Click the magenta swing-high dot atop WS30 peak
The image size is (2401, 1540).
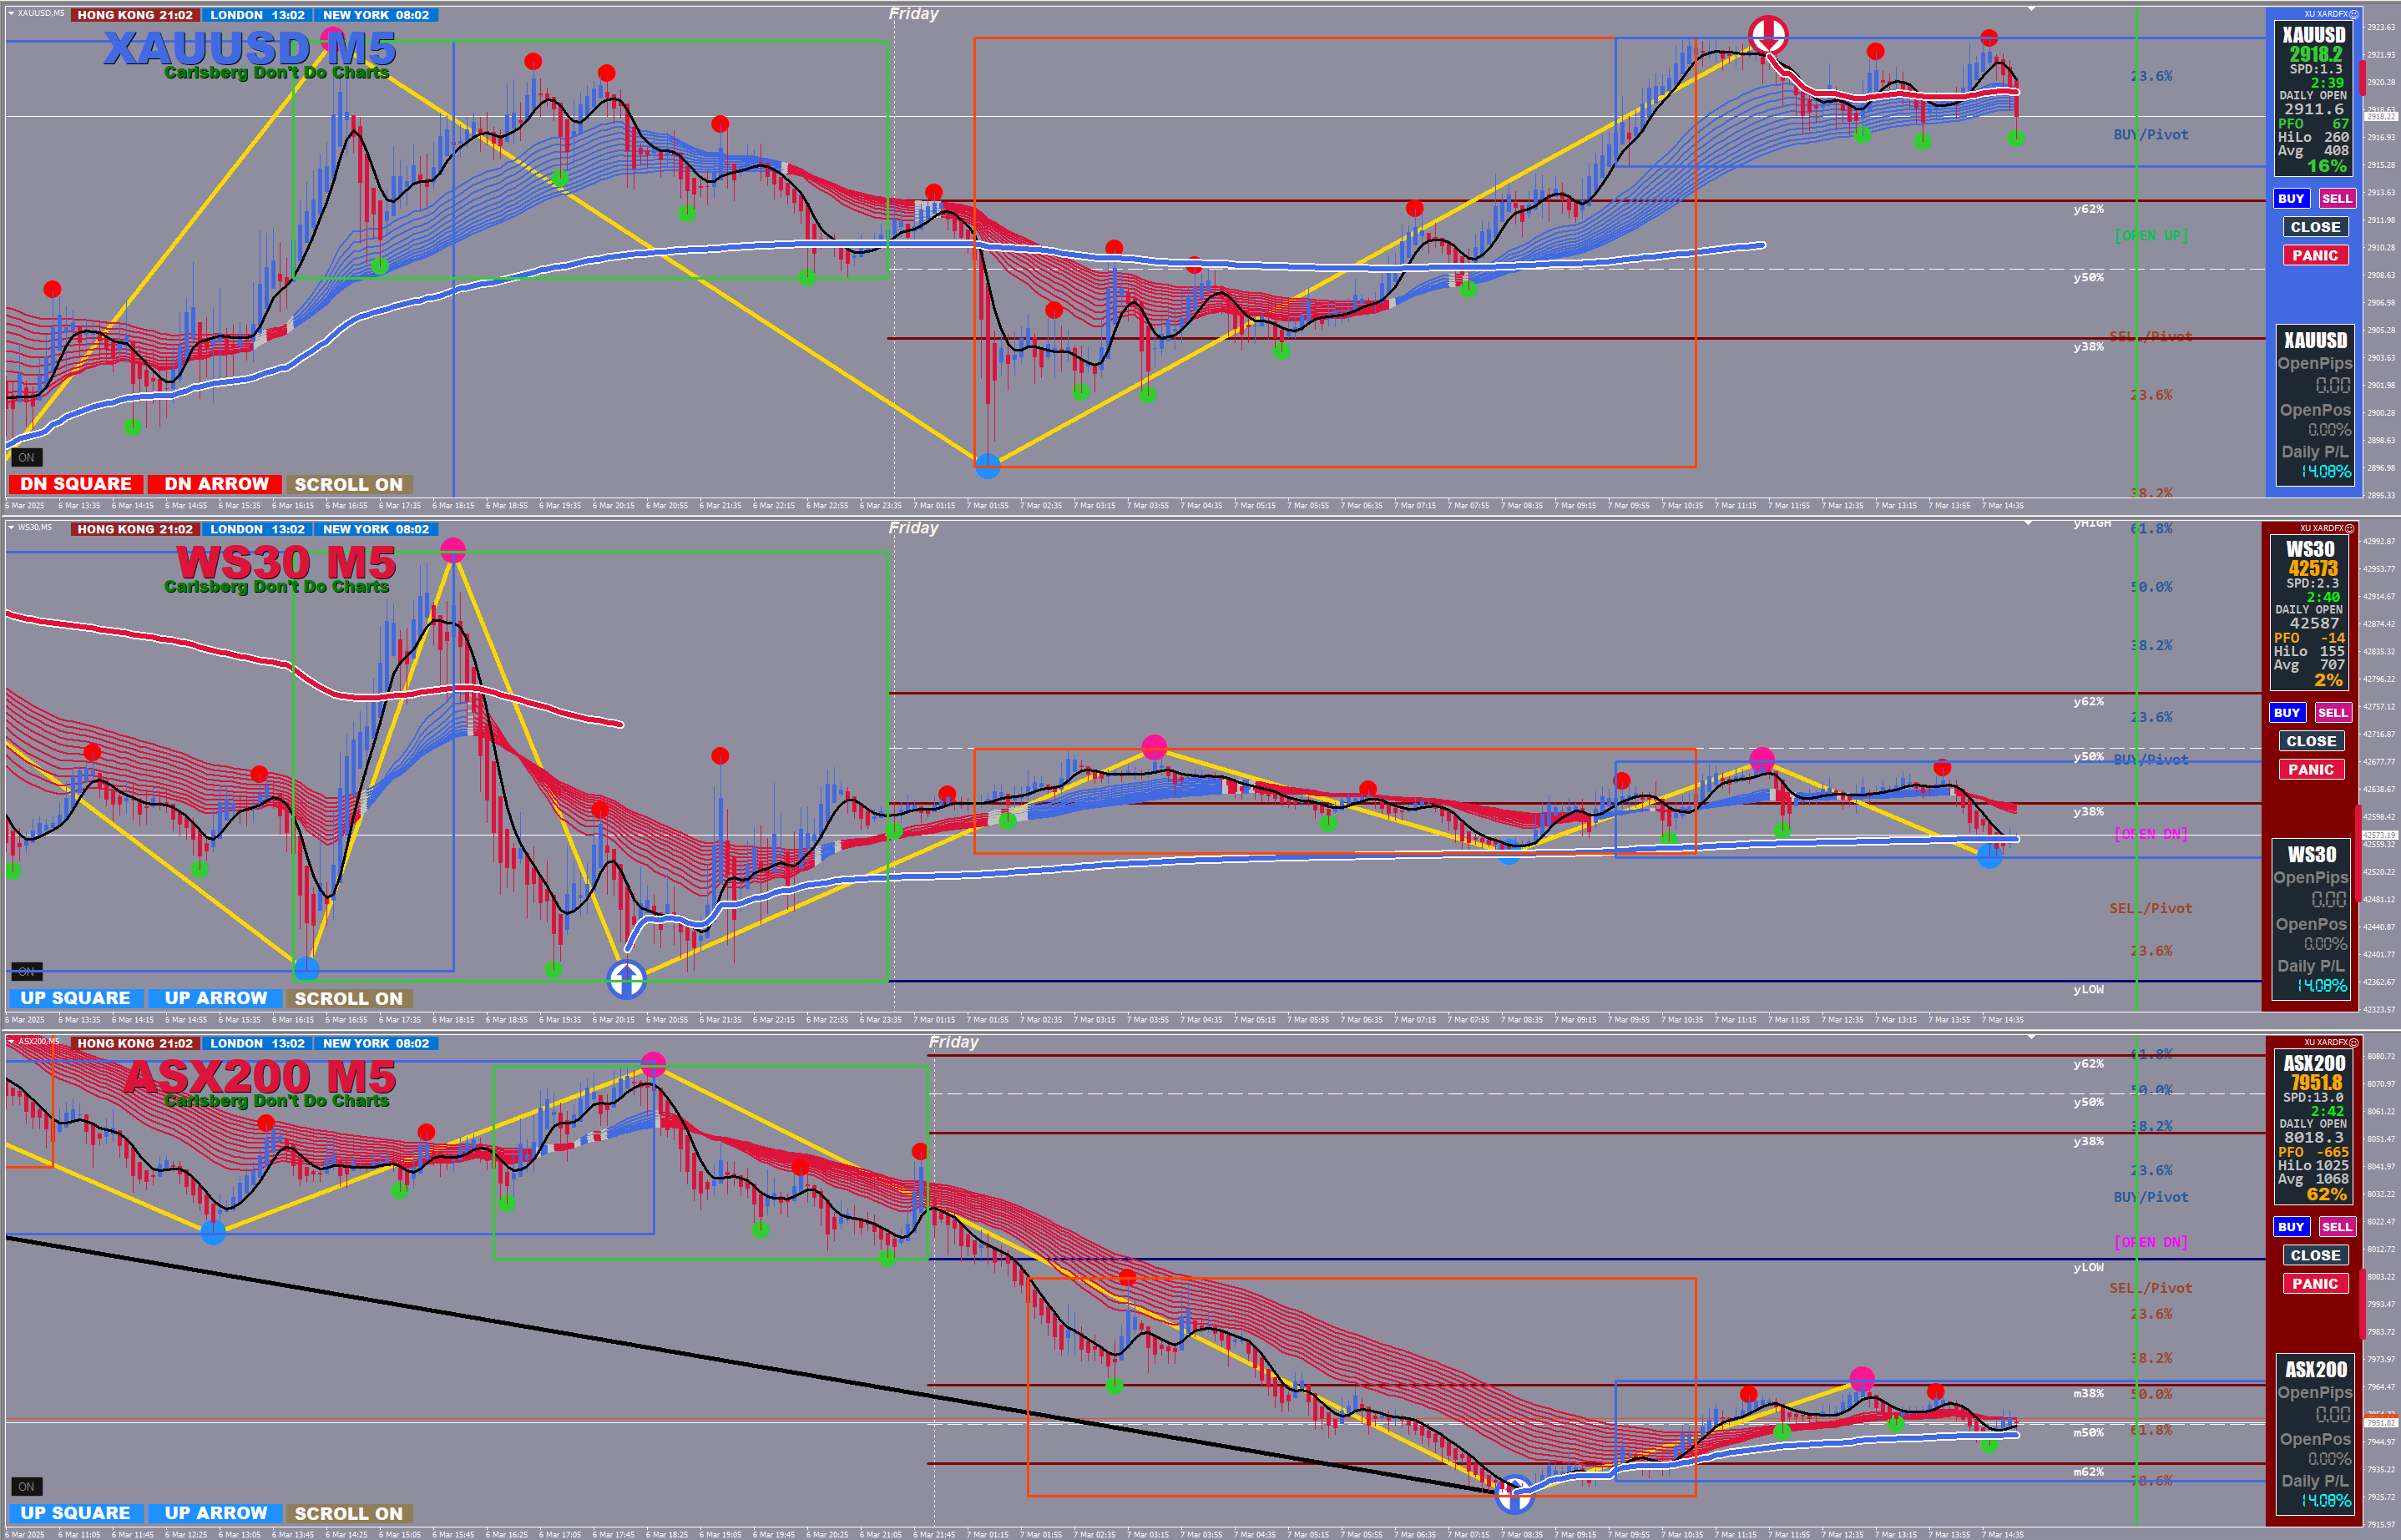(x=453, y=549)
